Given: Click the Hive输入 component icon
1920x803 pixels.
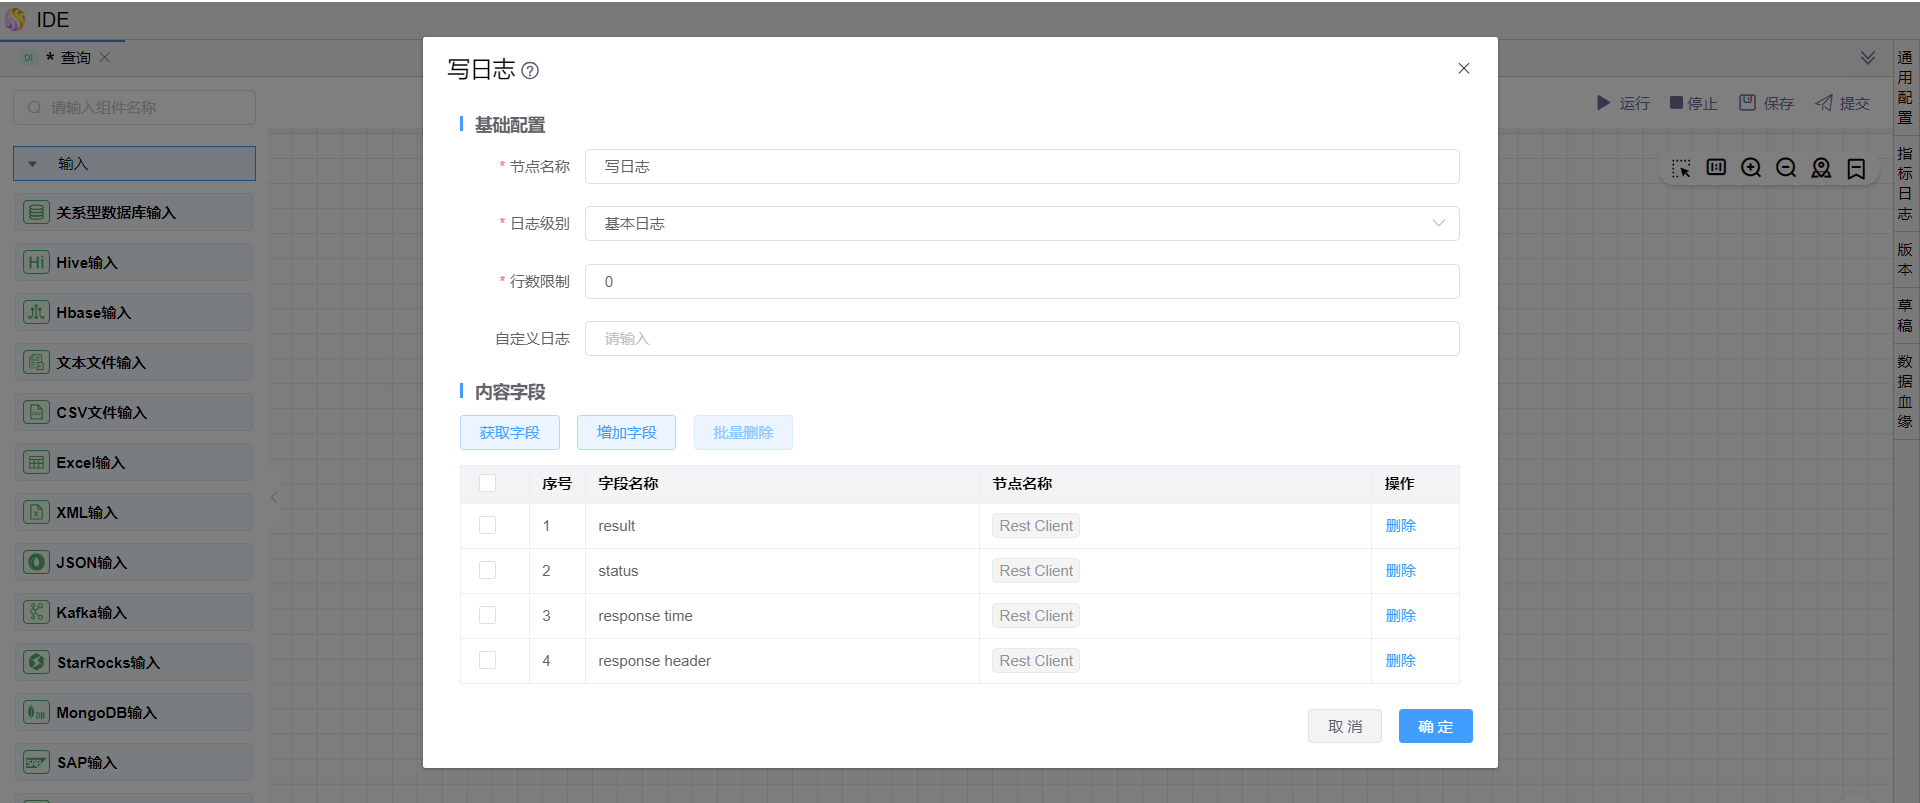Looking at the screenshot, I should point(36,263).
